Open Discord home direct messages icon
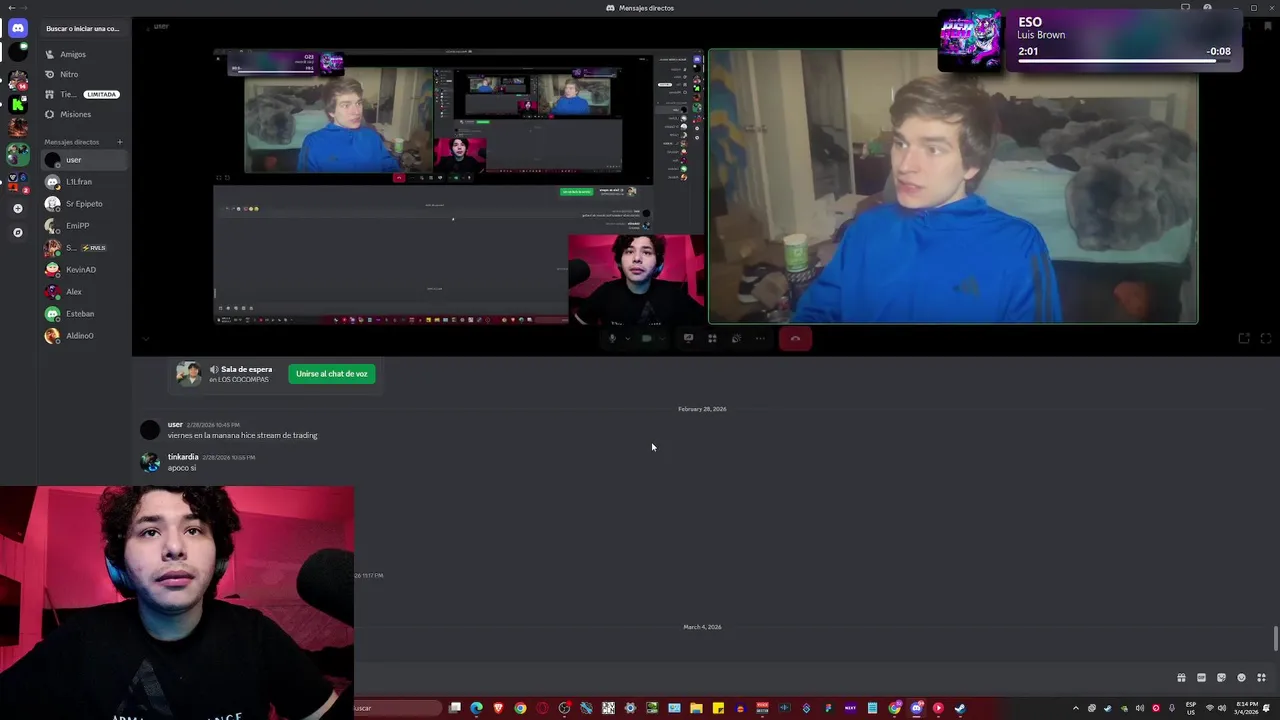 [x=18, y=28]
